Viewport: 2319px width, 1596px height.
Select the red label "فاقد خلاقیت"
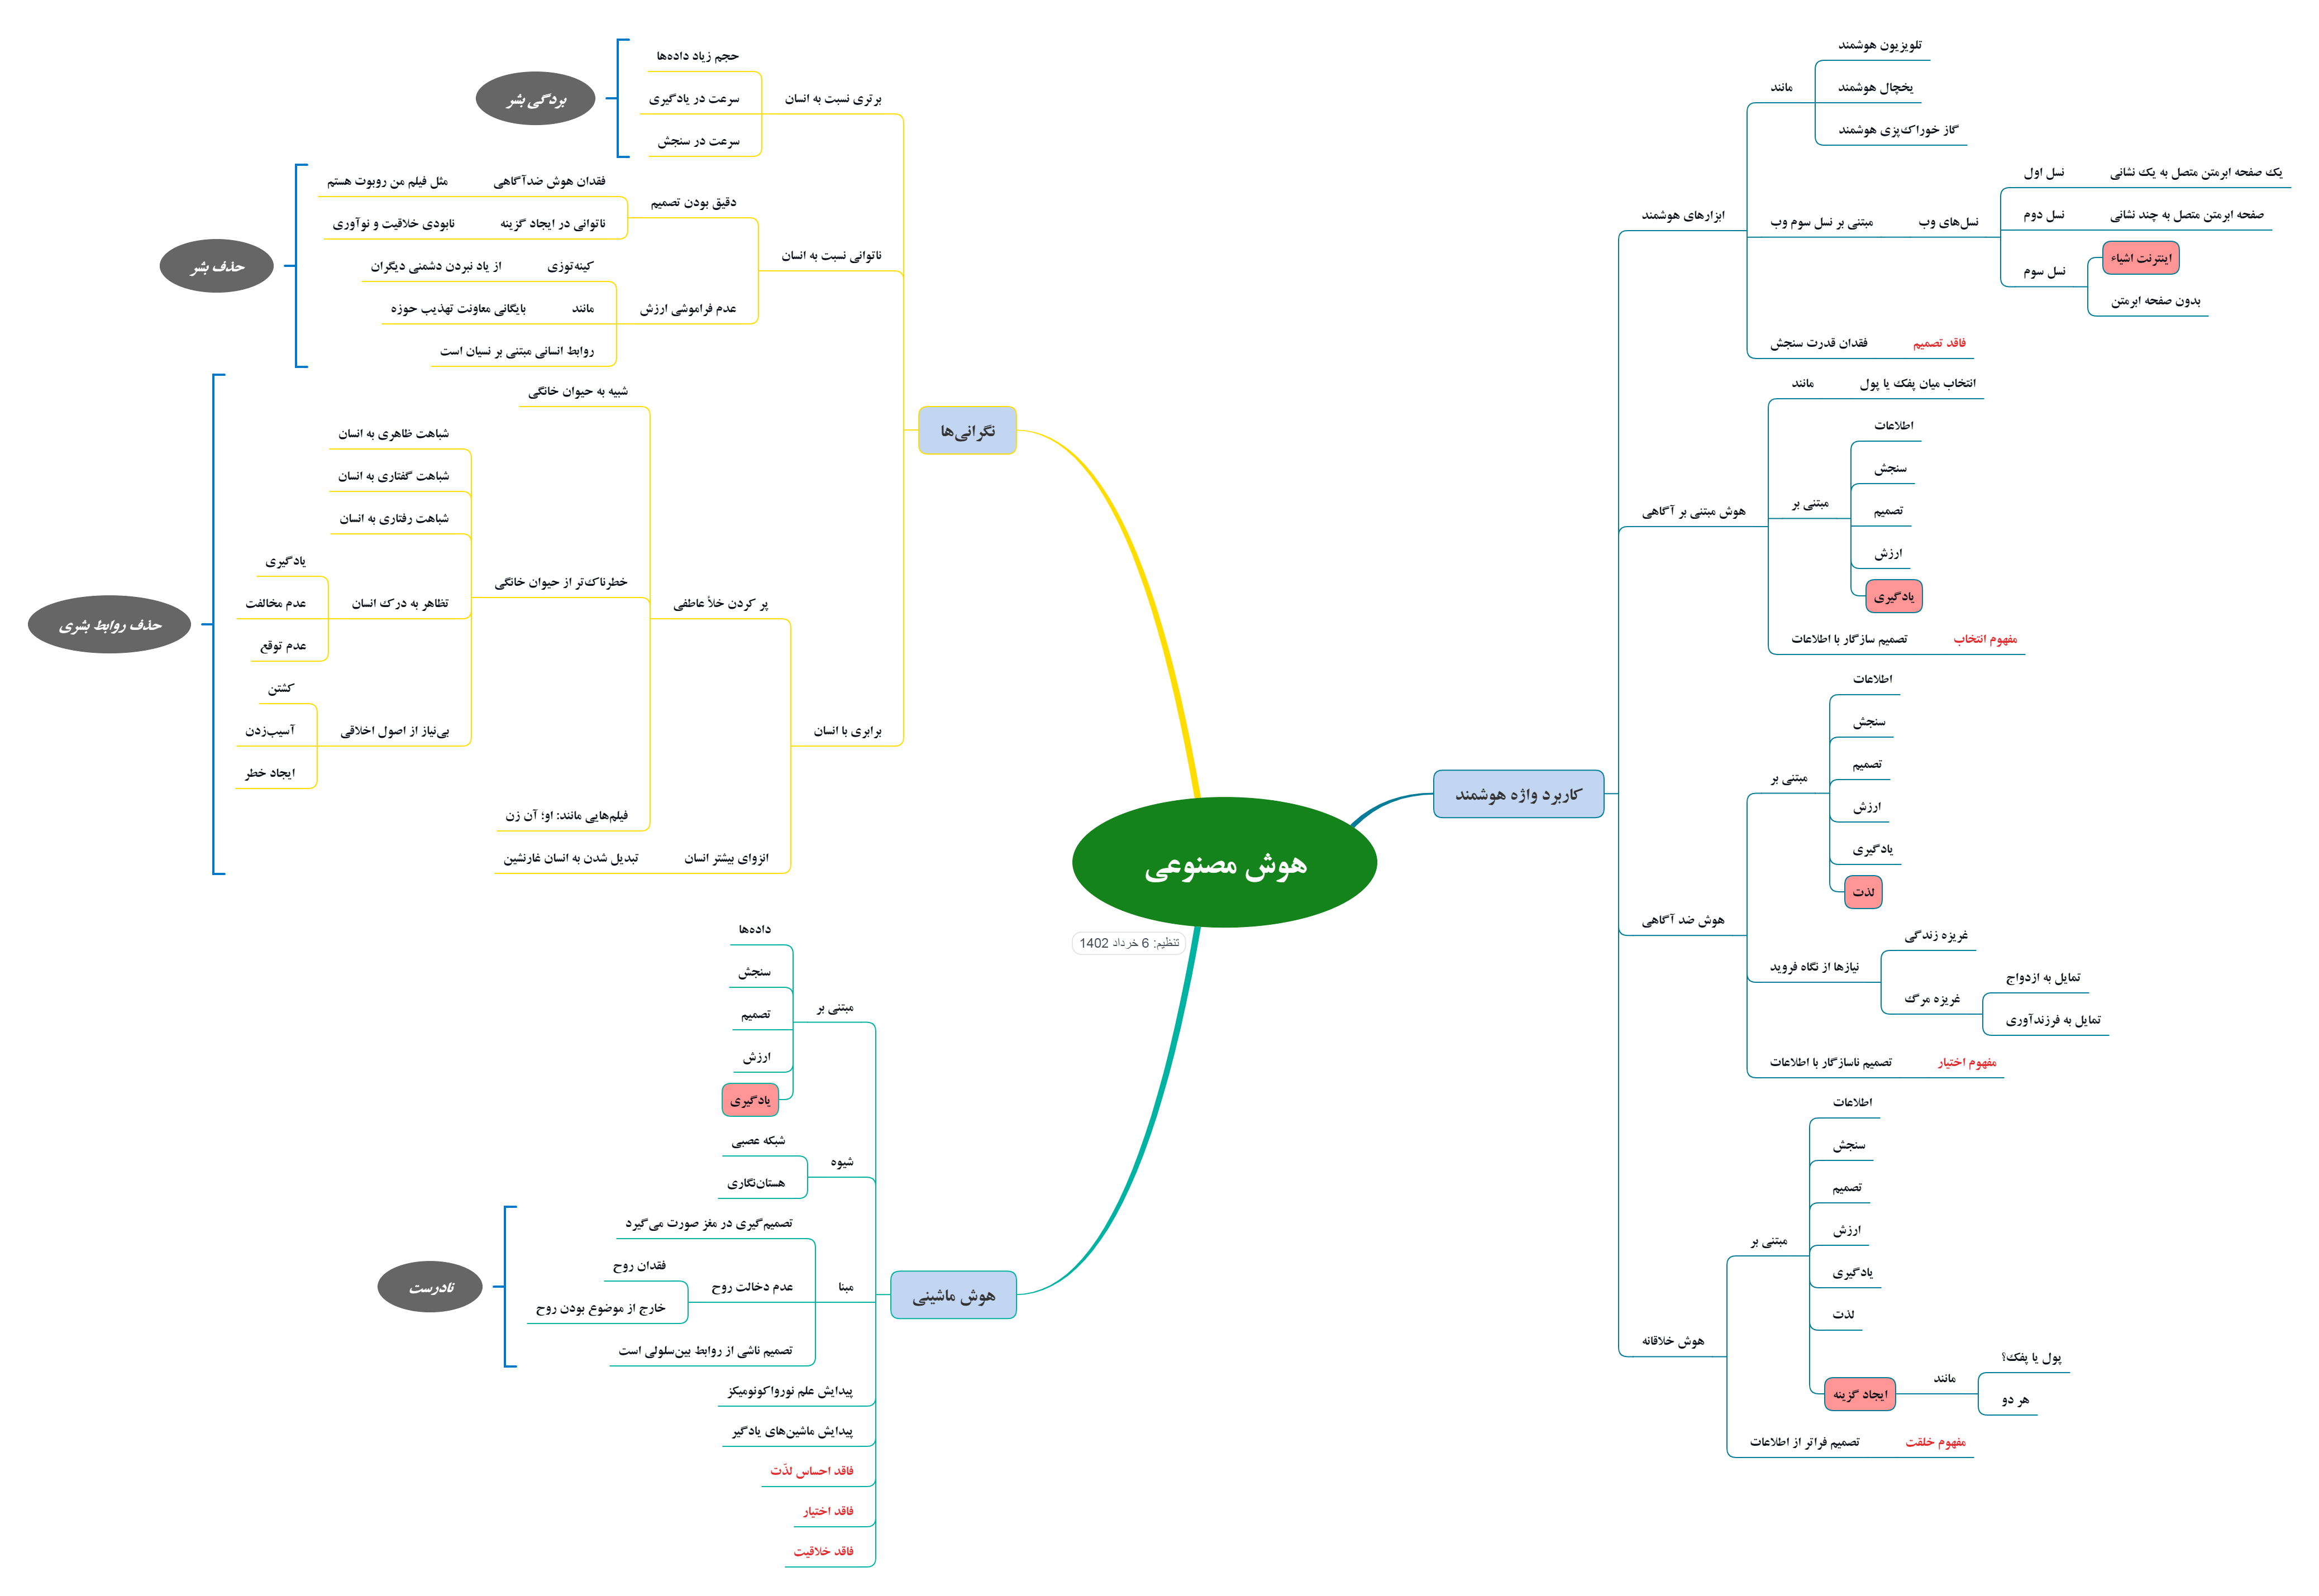coord(823,1552)
